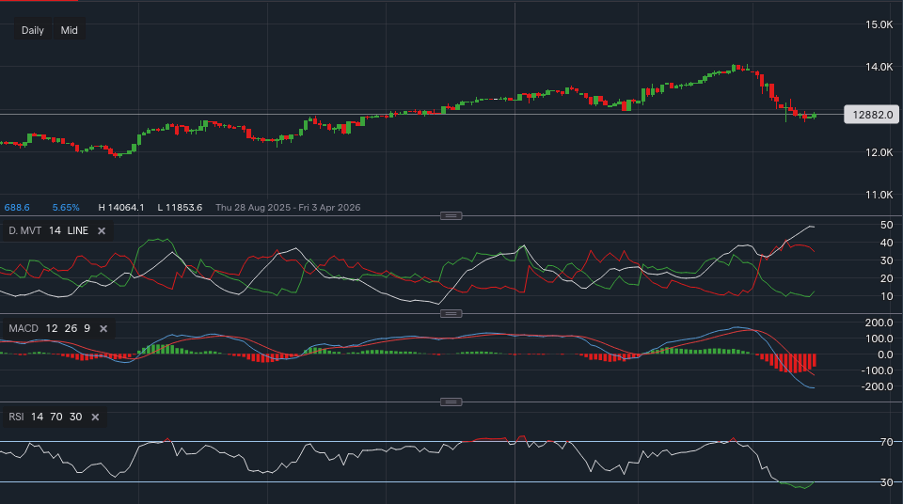The height and width of the screenshot is (504, 904).
Task: Click the date range Thu 28 Aug 2025 text
Action: (x=252, y=207)
